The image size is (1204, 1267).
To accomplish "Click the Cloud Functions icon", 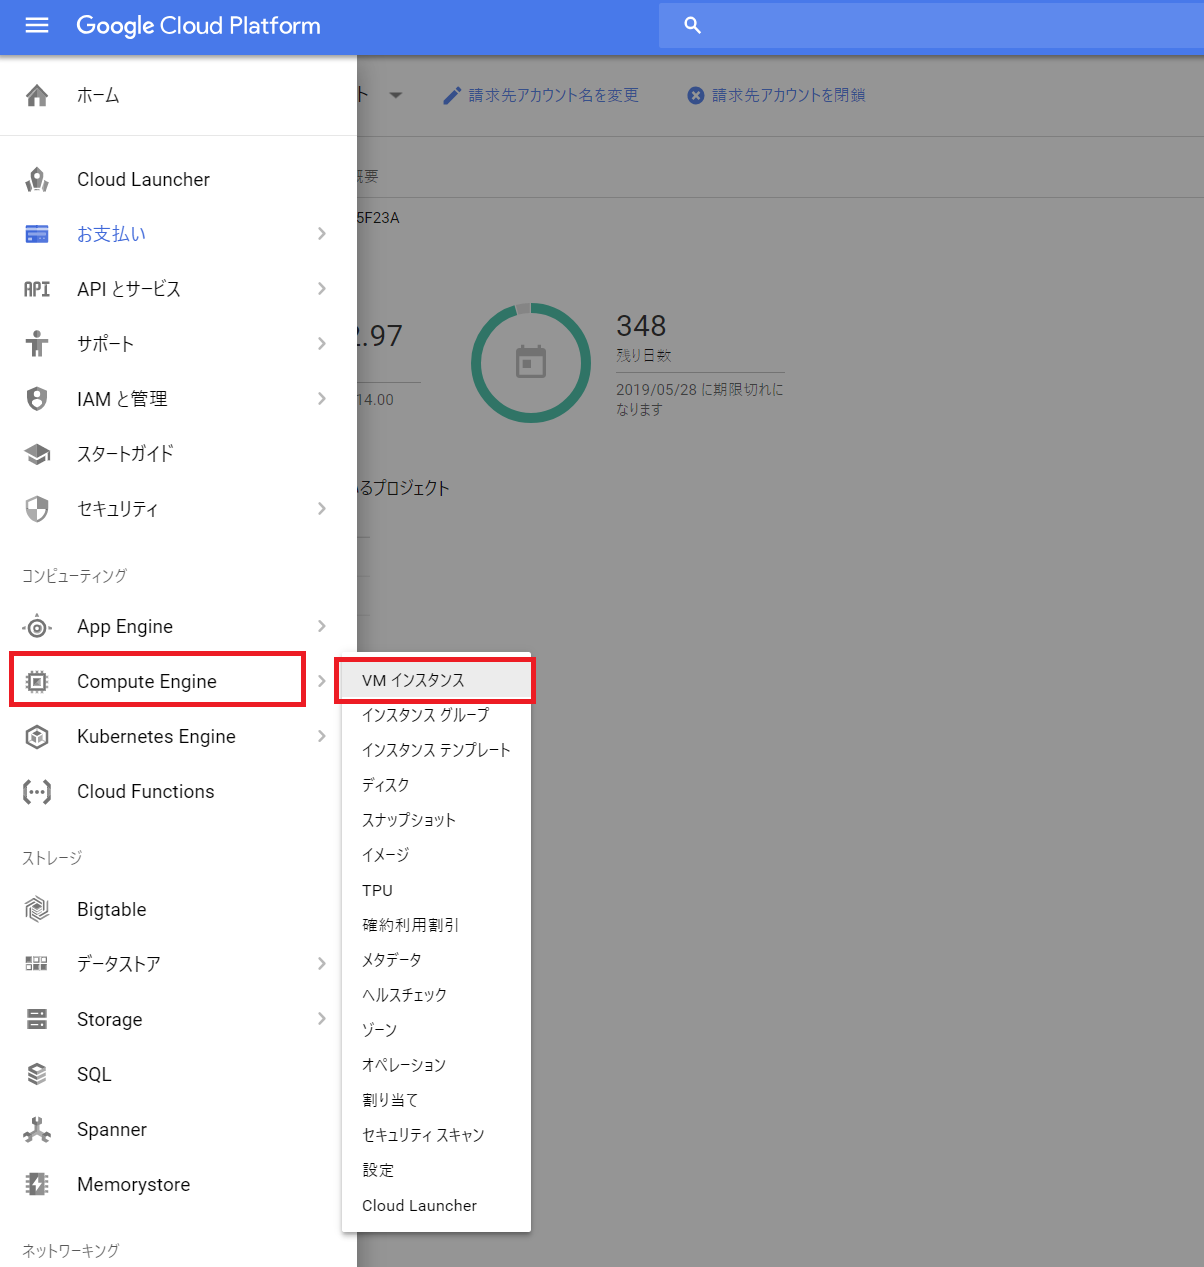I will 37,792.
